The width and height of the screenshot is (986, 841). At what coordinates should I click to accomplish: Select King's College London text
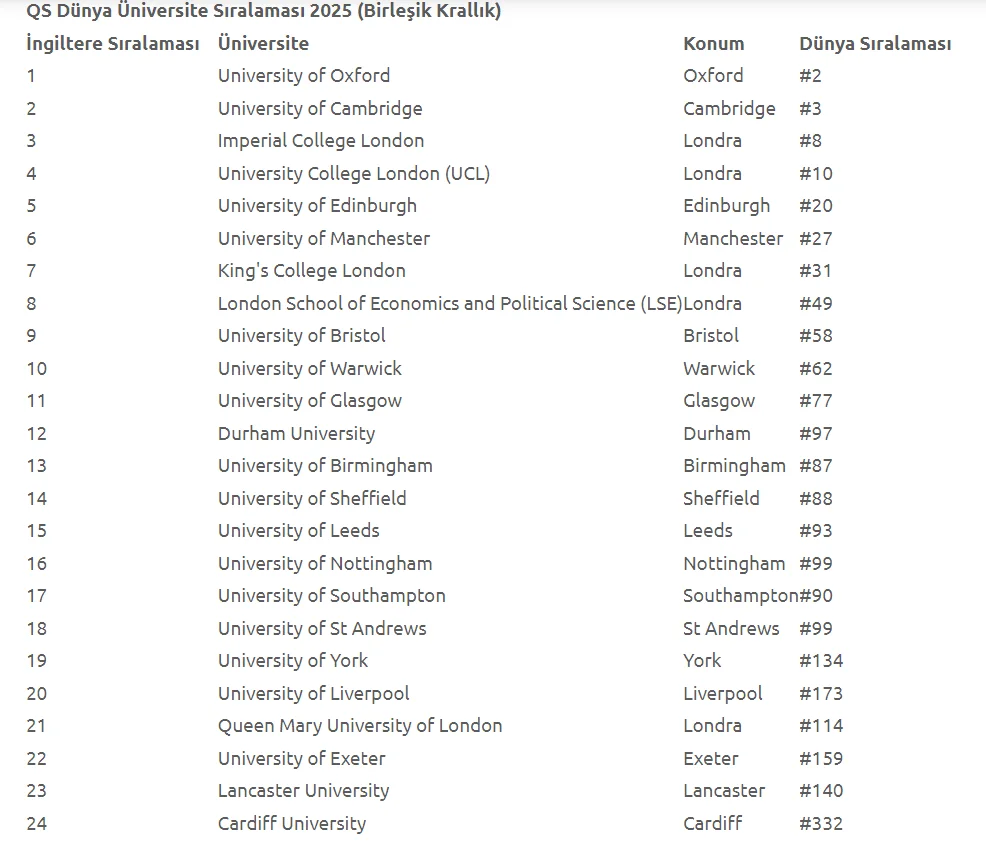312,271
